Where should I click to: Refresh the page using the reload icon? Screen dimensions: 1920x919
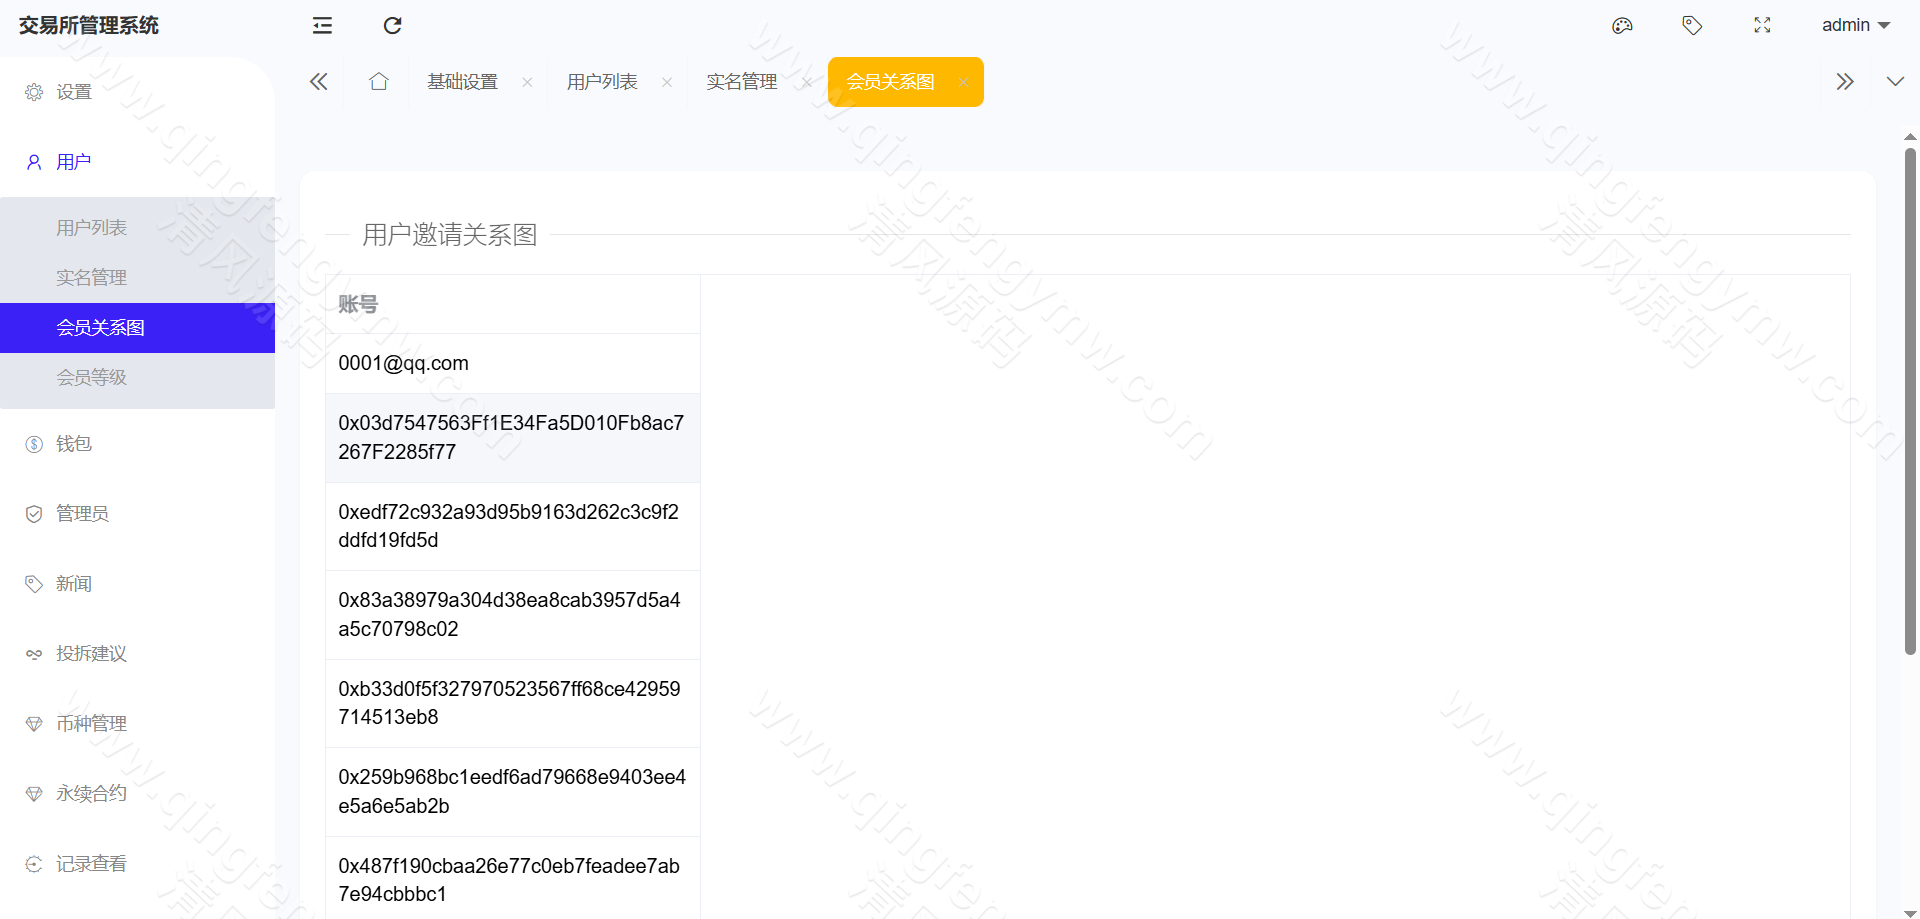click(392, 25)
